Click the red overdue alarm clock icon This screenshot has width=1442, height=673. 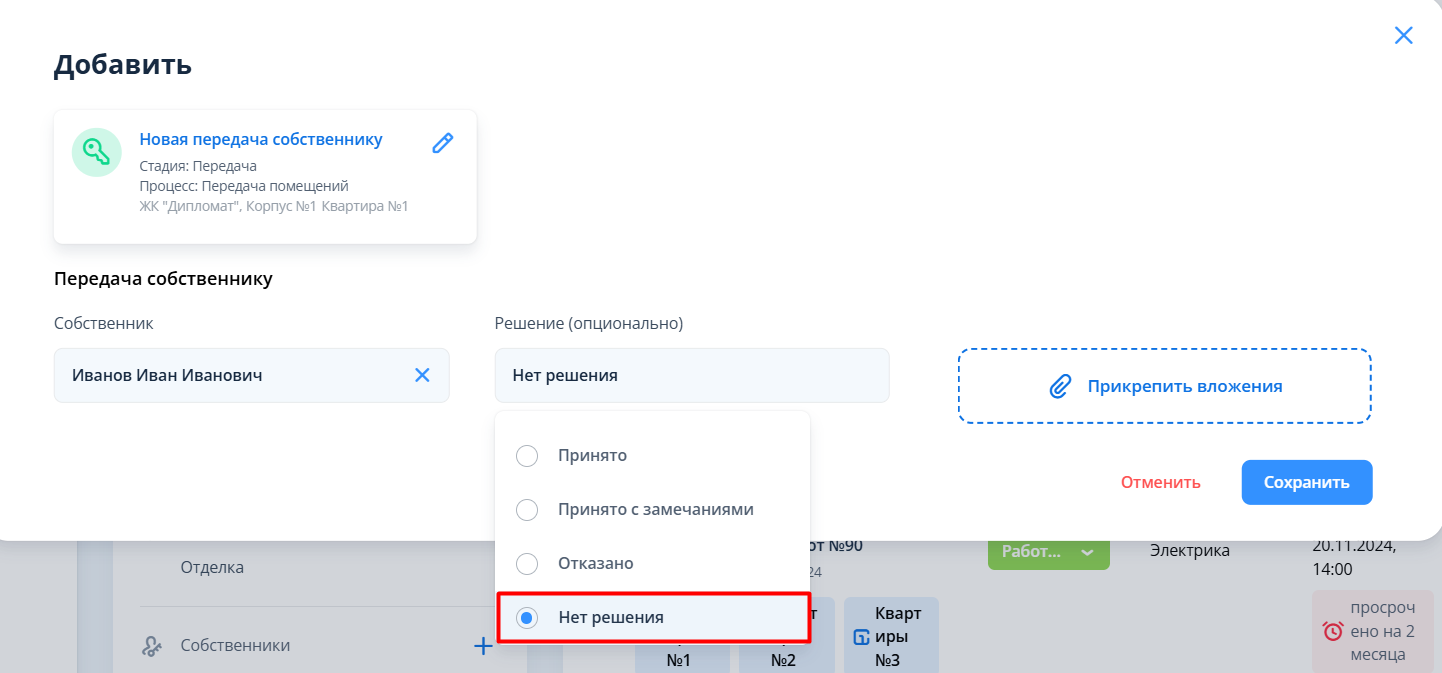point(1332,631)
